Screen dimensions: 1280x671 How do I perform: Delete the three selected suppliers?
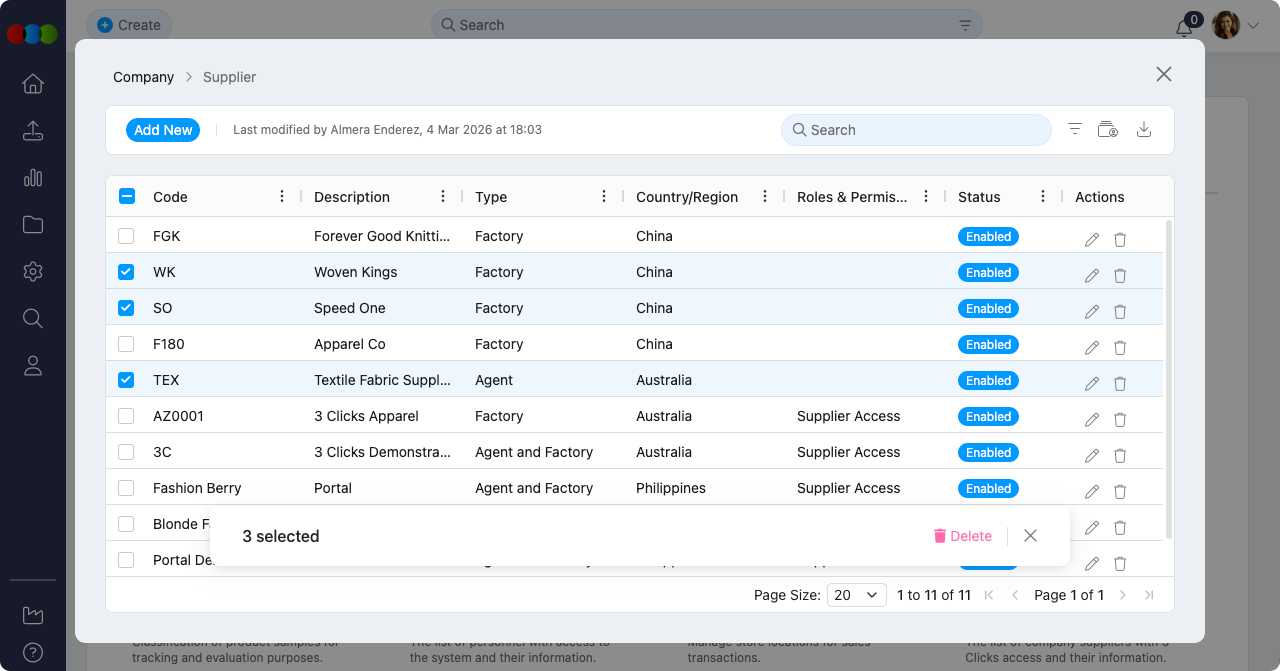click(x=962, y=536)
